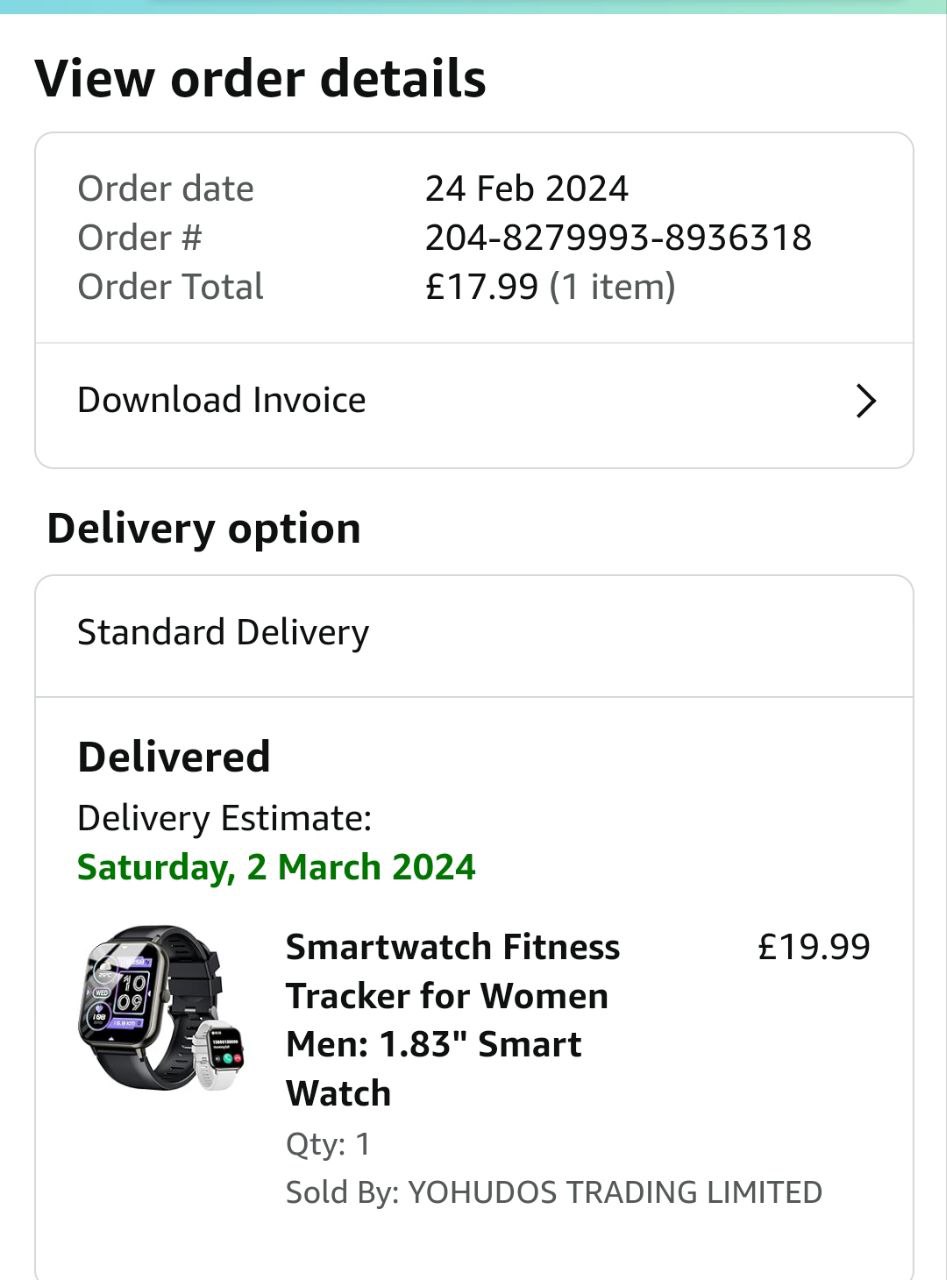Click the order number 204-8279993-8936318
Screen dimensions: 947x1280
(618, 238)
